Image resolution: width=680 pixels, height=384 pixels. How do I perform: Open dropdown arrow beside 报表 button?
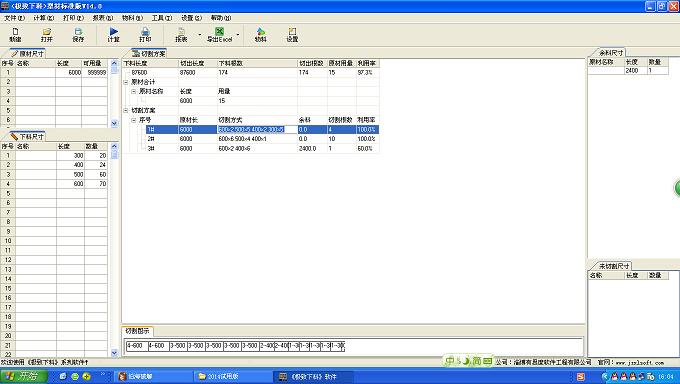coord(199,35)
